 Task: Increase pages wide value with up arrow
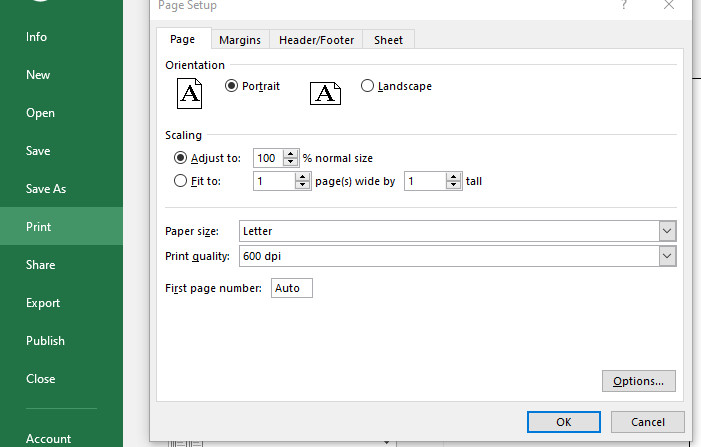[x=303, y=177]
